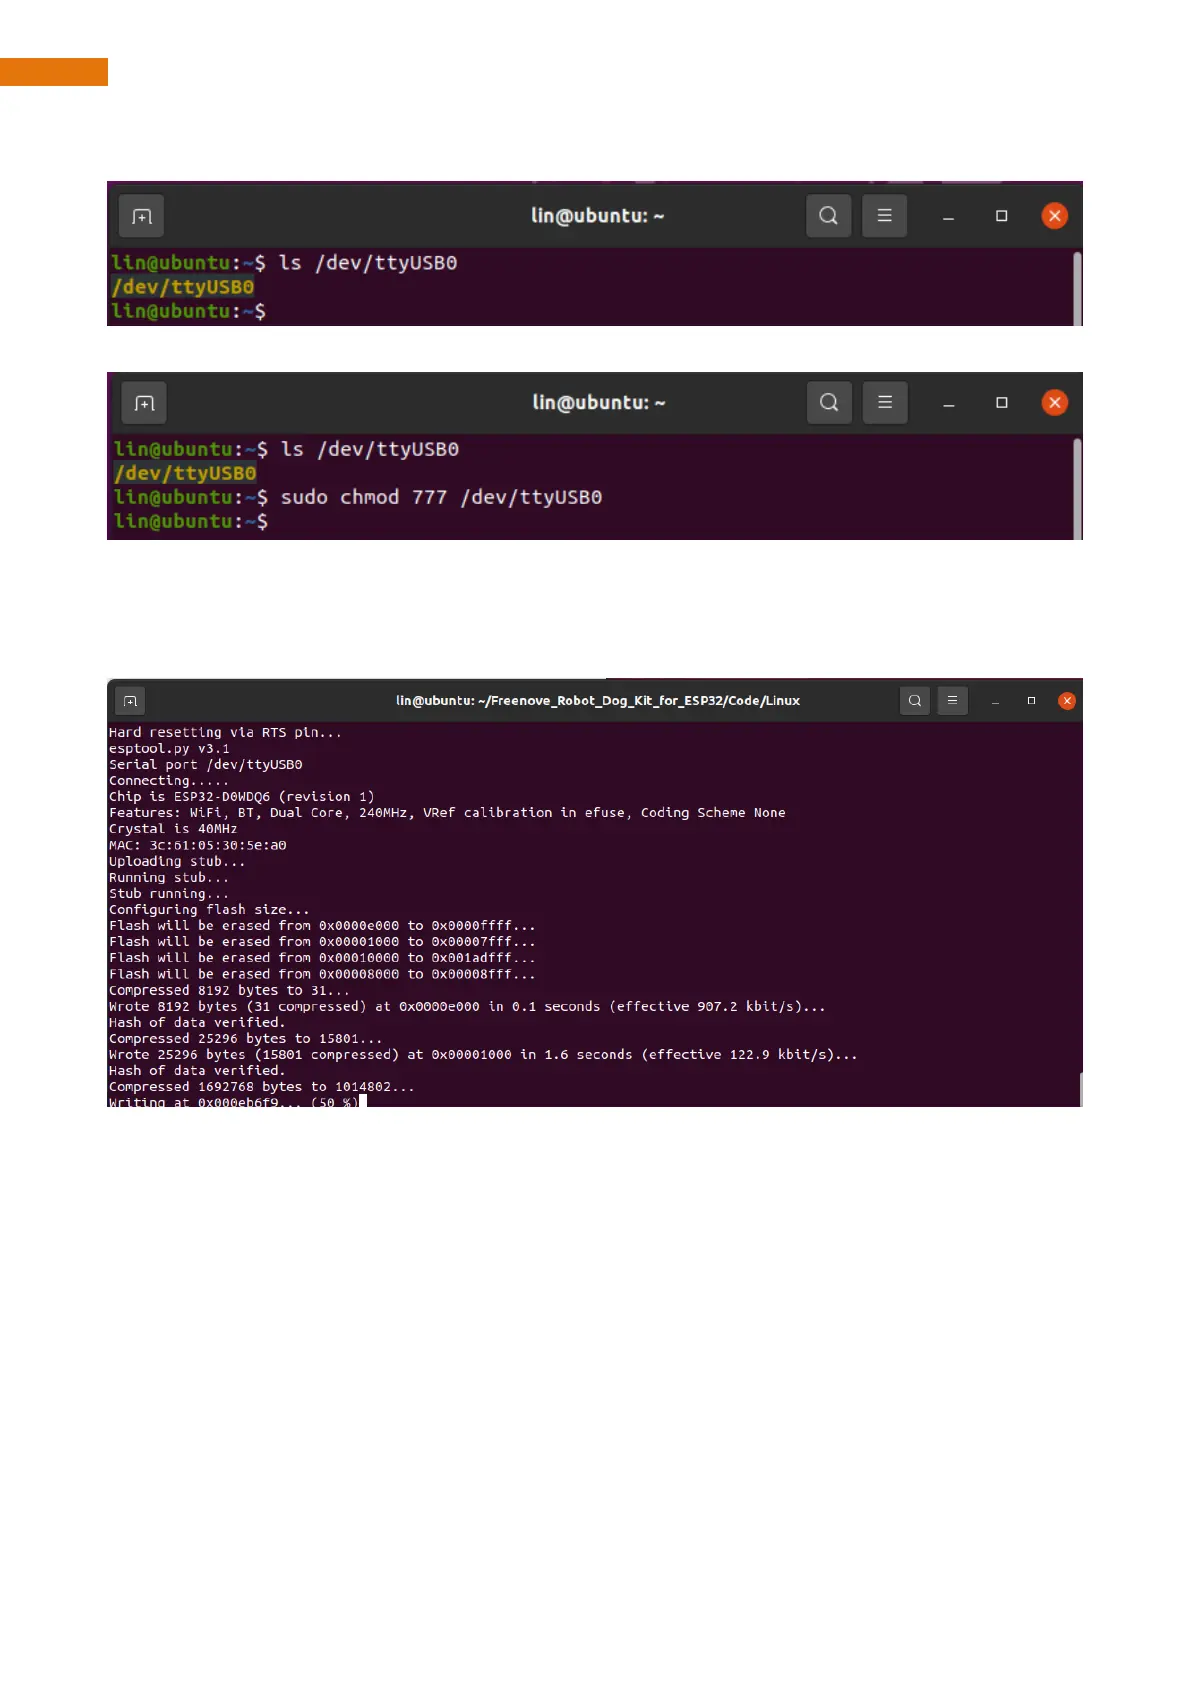Close the Freenove terminal window

(1067, 701)
